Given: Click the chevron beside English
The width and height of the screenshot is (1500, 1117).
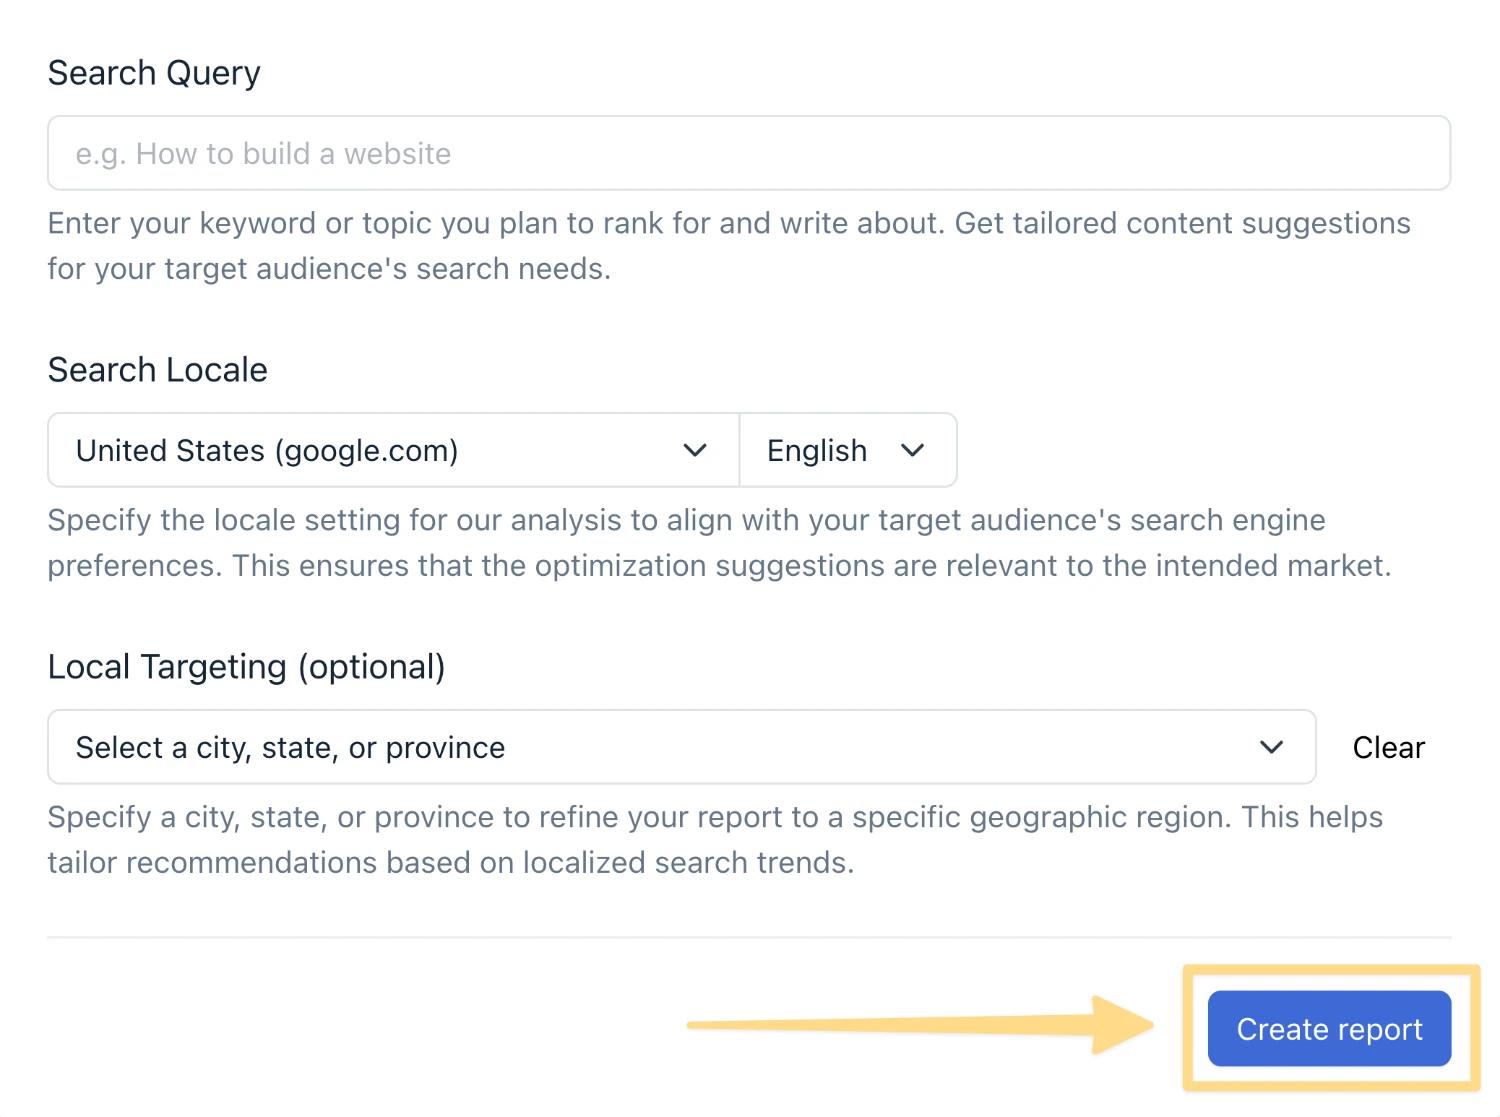Looking at the screenshot, I should (912, 450).
